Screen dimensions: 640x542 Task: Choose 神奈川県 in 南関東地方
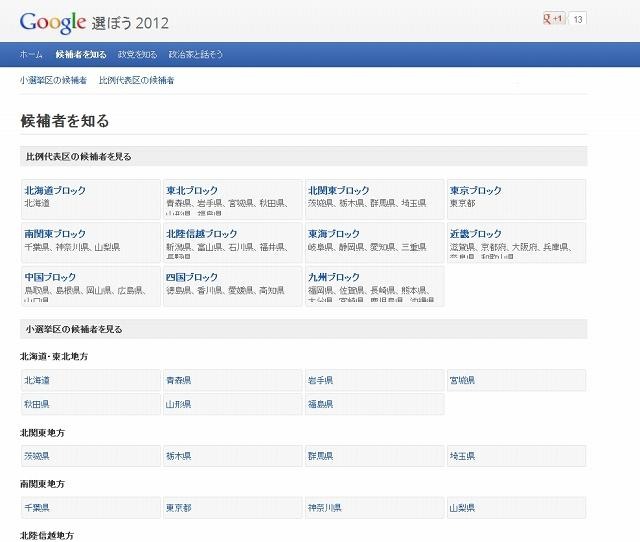(x=325, y=508)
